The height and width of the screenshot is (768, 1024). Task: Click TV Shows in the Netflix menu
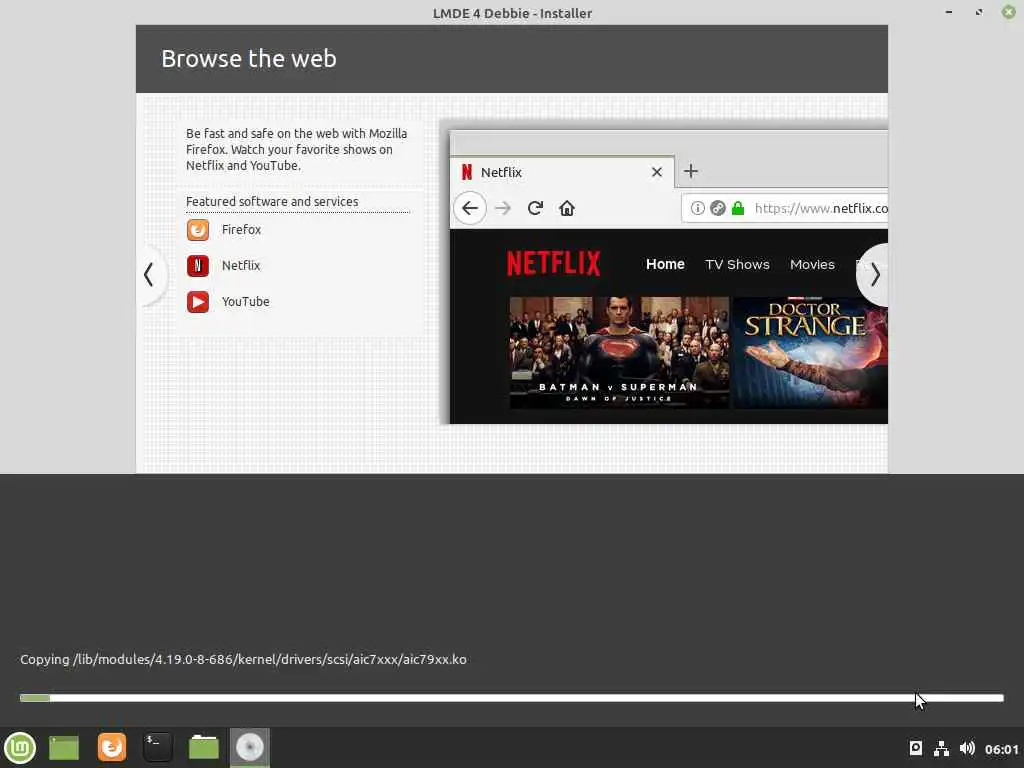737,264
